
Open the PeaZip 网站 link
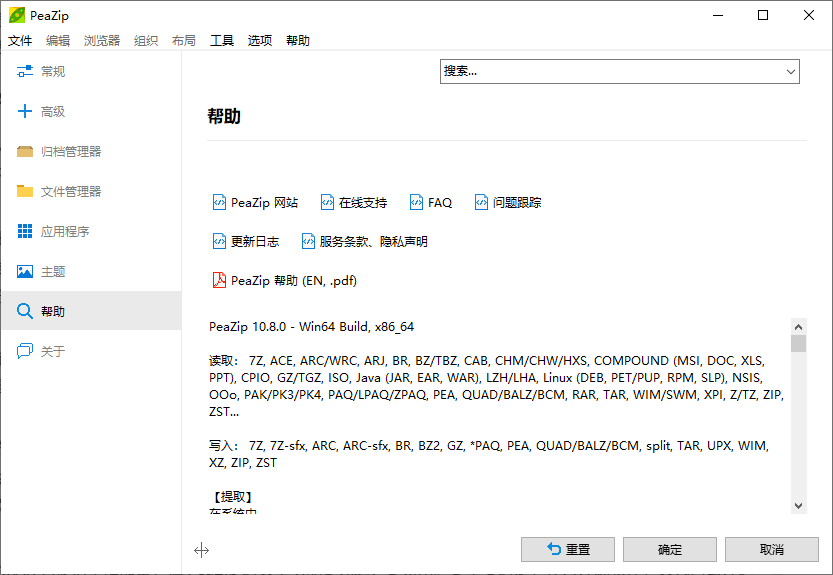coord(265,202)
